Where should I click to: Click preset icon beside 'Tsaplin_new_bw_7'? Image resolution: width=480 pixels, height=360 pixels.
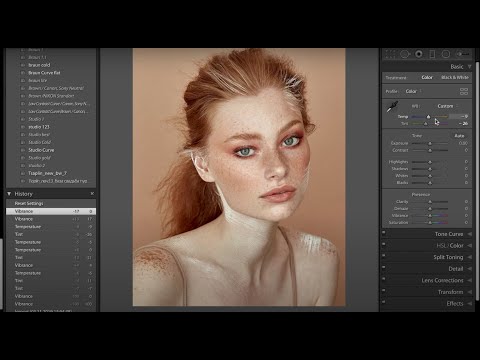click(x=23, y=173)
